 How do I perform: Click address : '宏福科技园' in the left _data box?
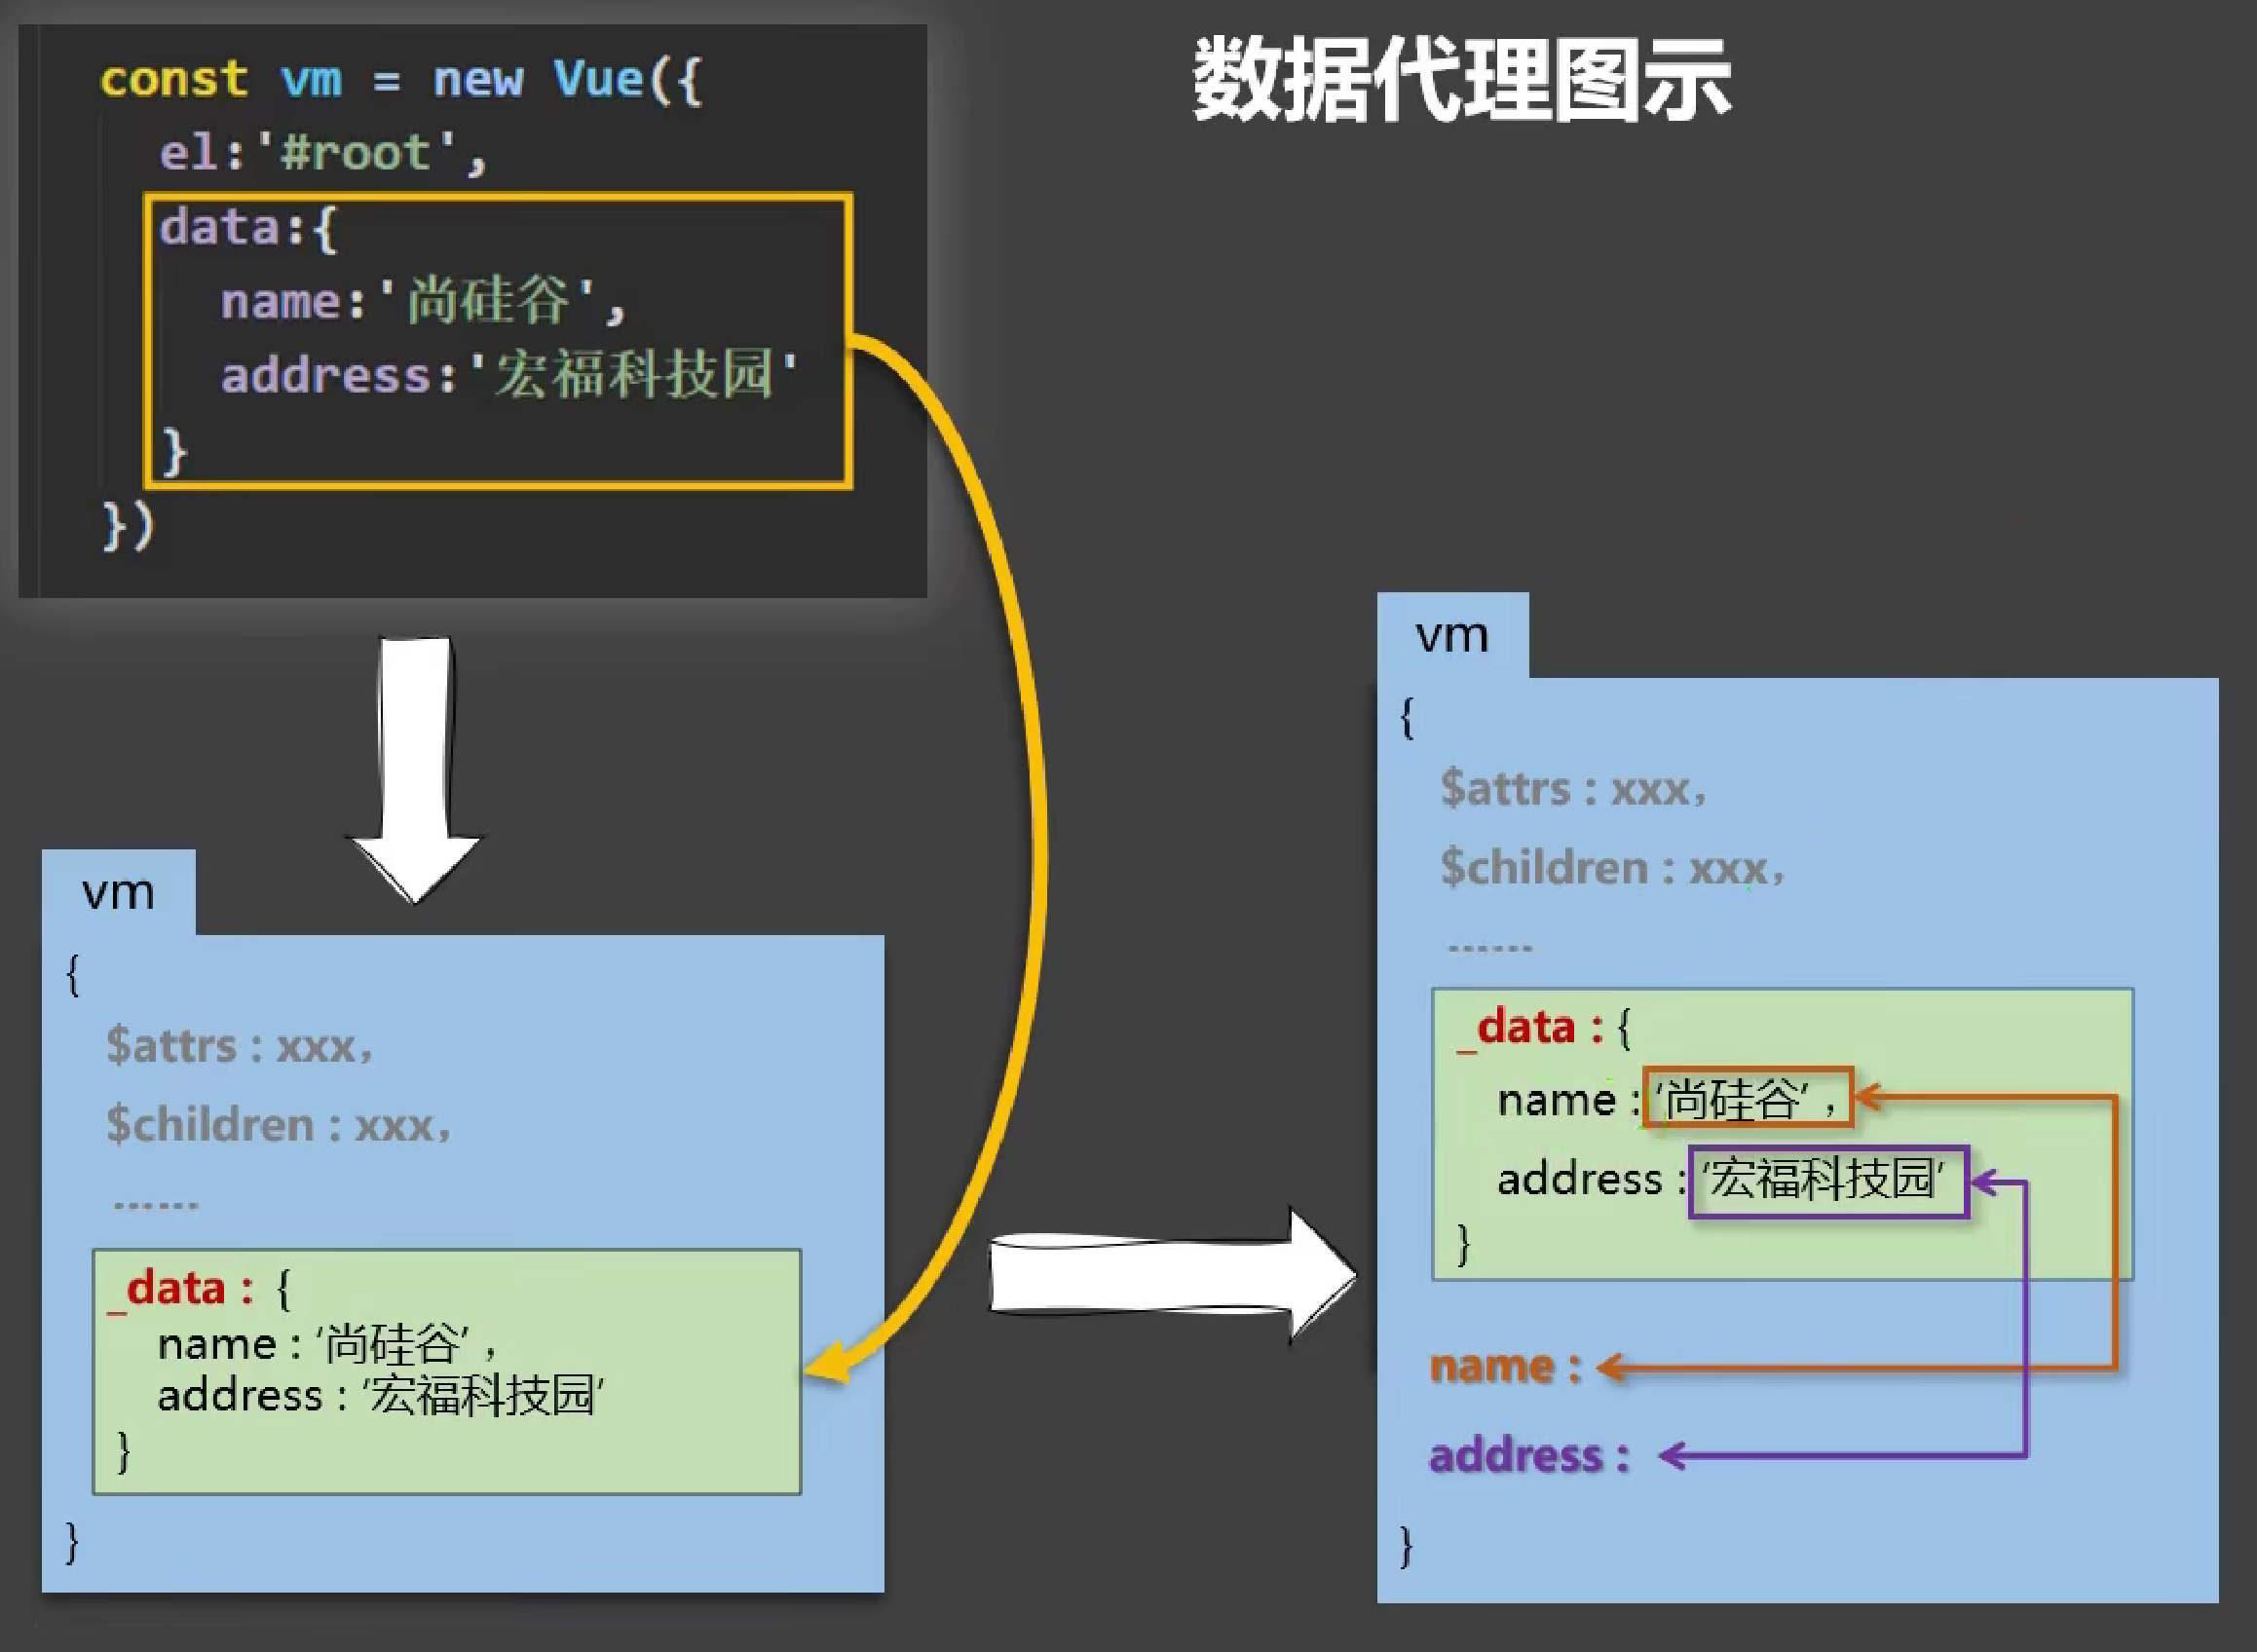[381, 1395]
